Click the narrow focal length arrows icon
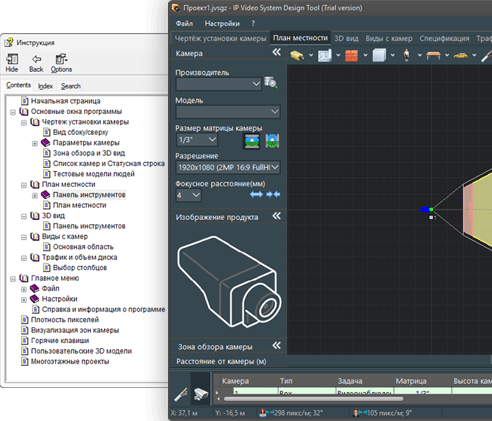 click(x=273, y=194)
